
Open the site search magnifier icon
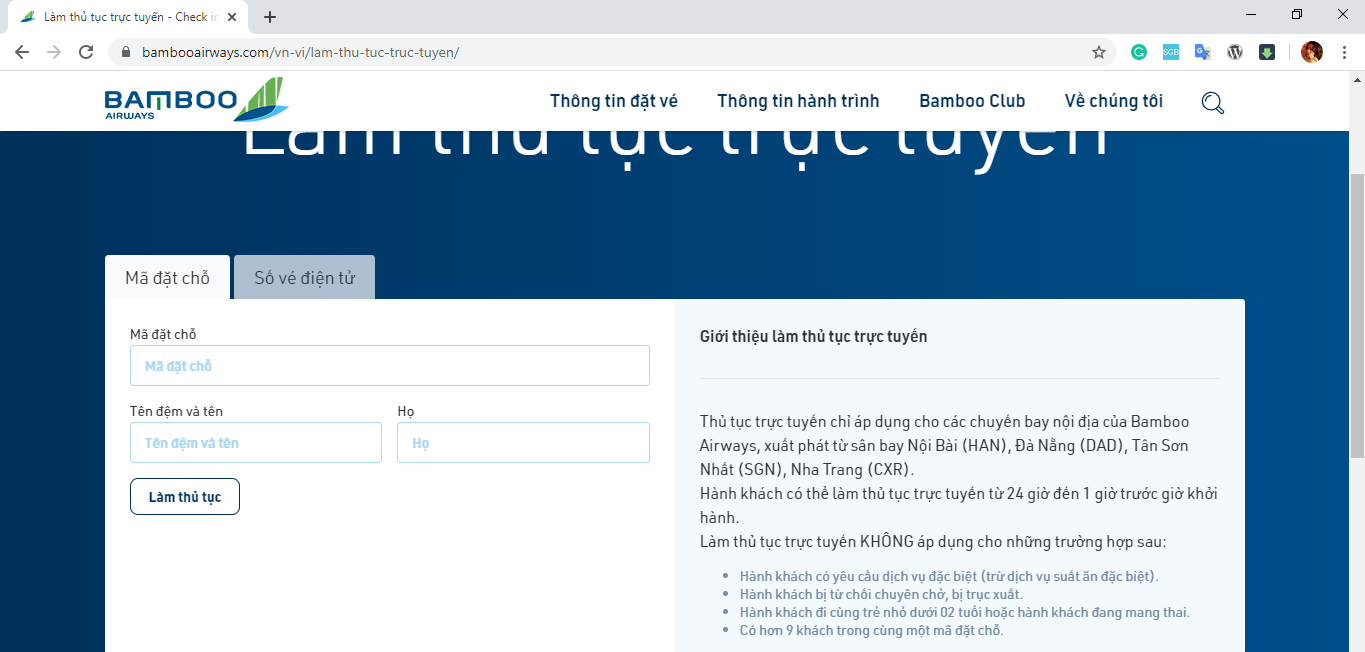click(1212, 103)
